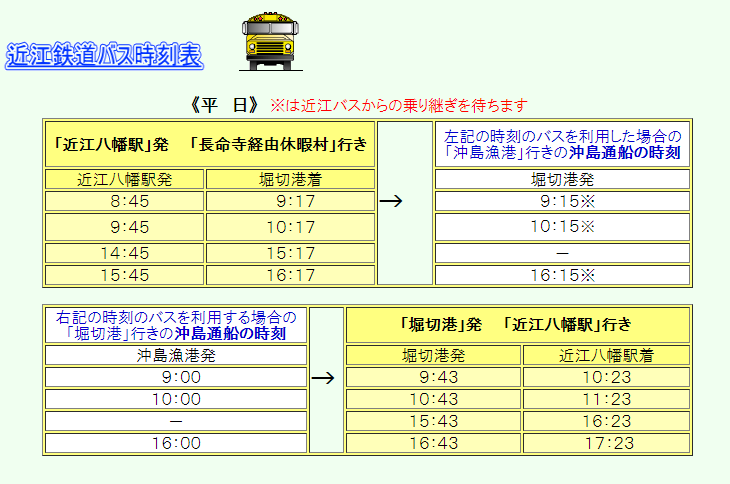Select the 10:15※ ferry time

562,227
